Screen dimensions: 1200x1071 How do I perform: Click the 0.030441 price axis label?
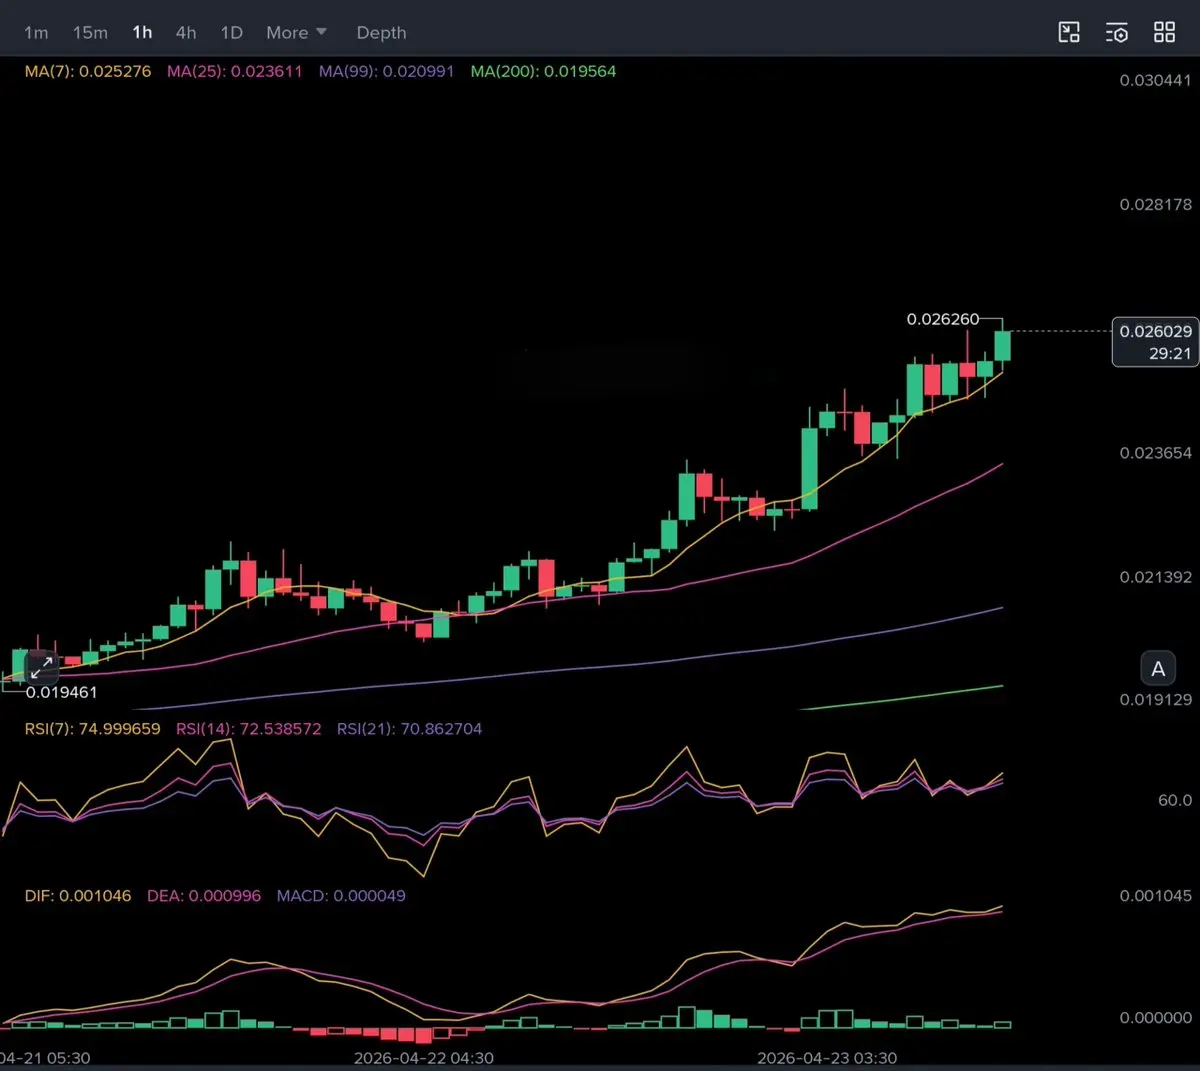tap(1155, 80)
